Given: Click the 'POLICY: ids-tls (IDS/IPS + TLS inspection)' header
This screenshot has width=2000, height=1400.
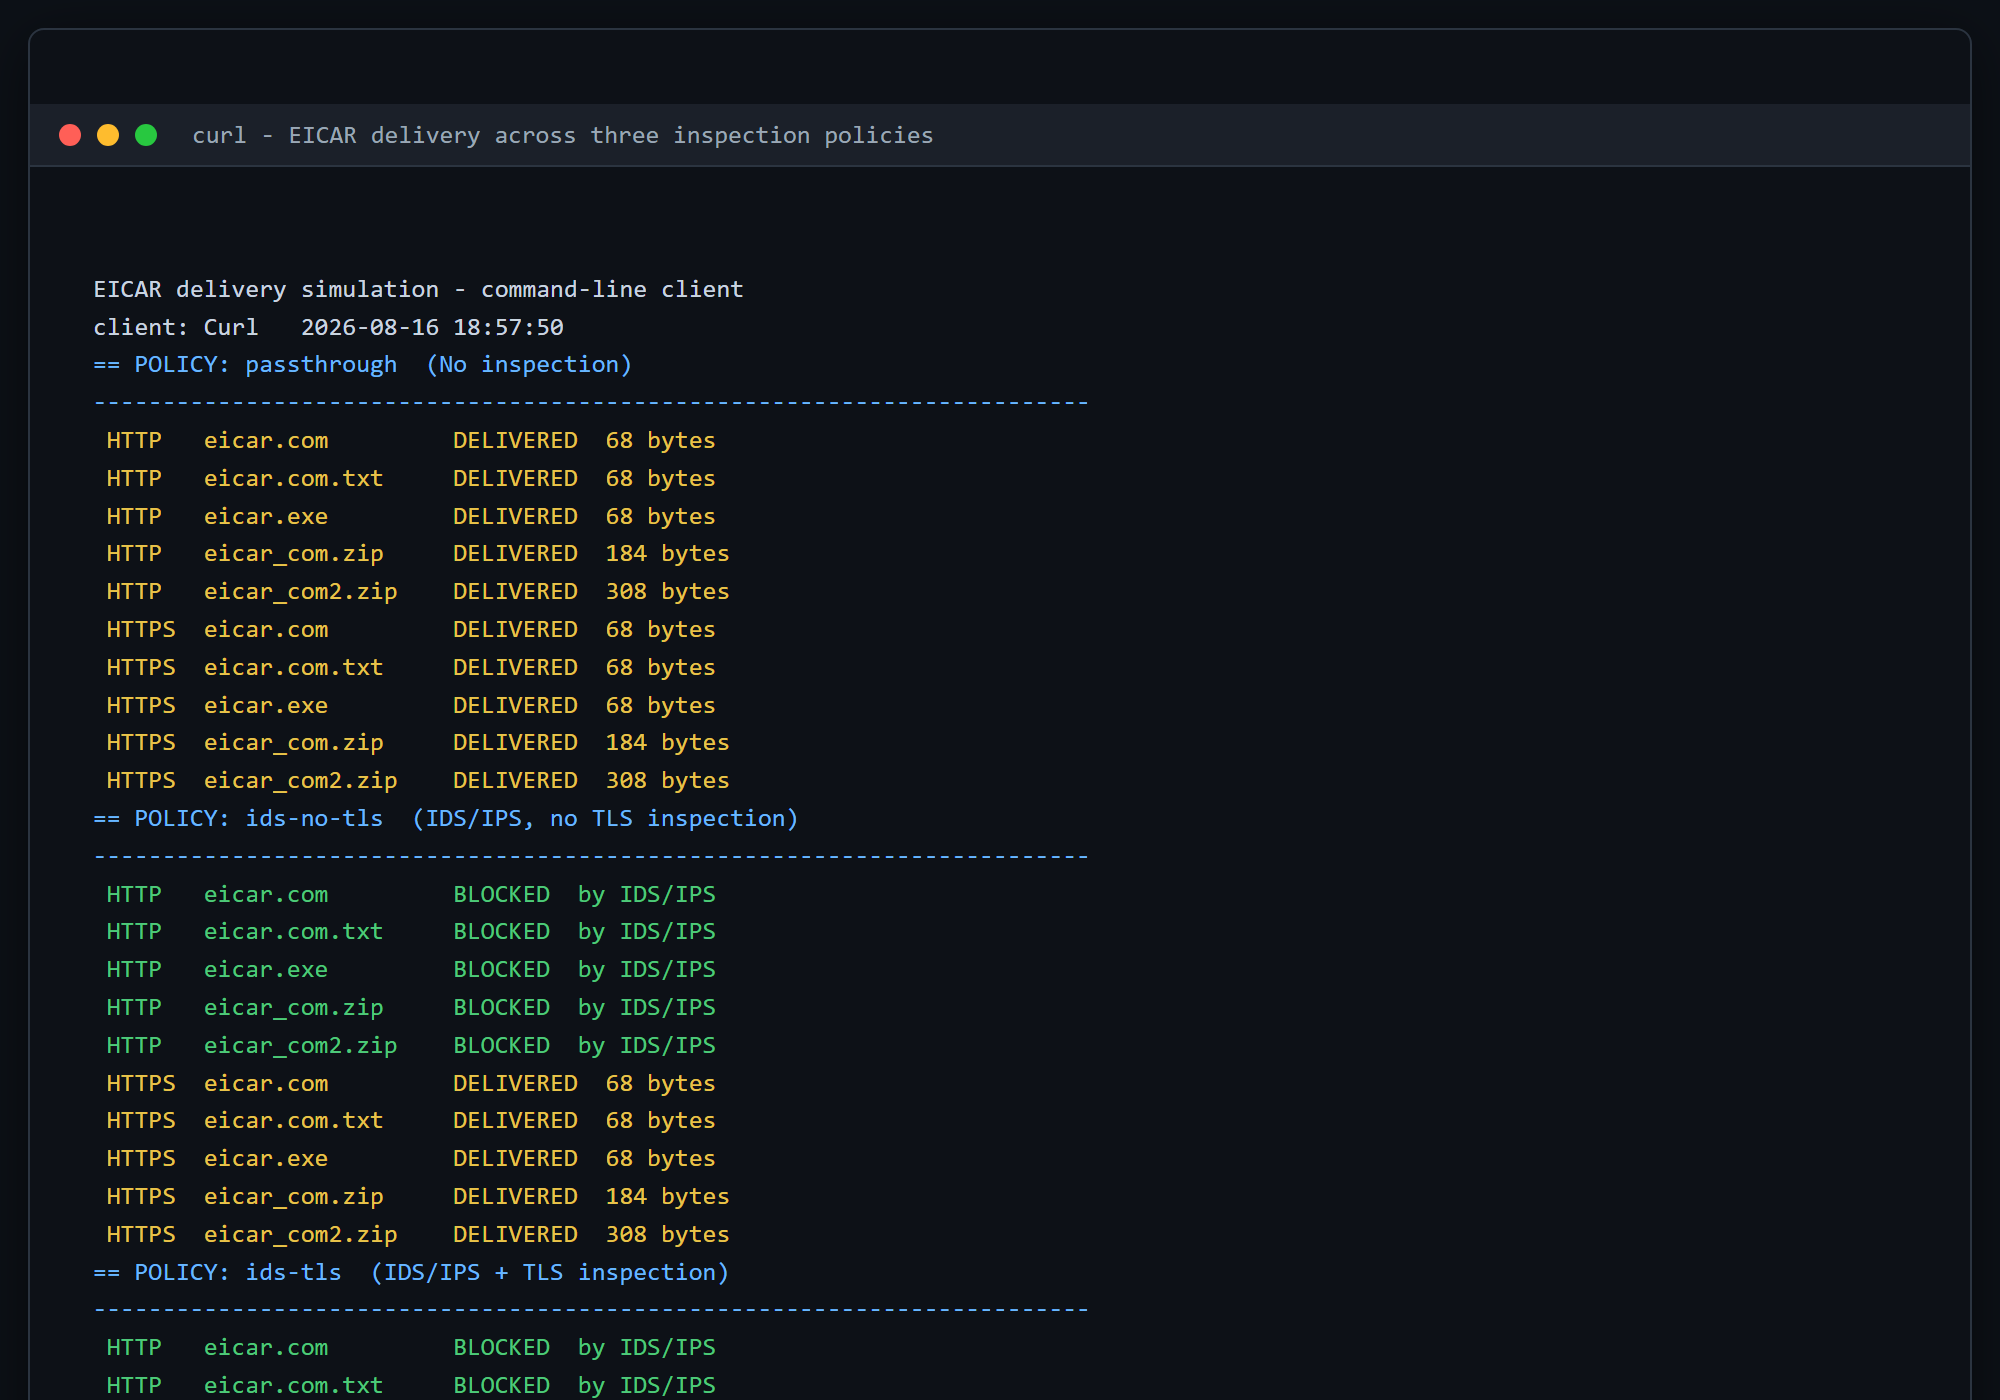Looking at the screenshot, I should pos(411,1272).
